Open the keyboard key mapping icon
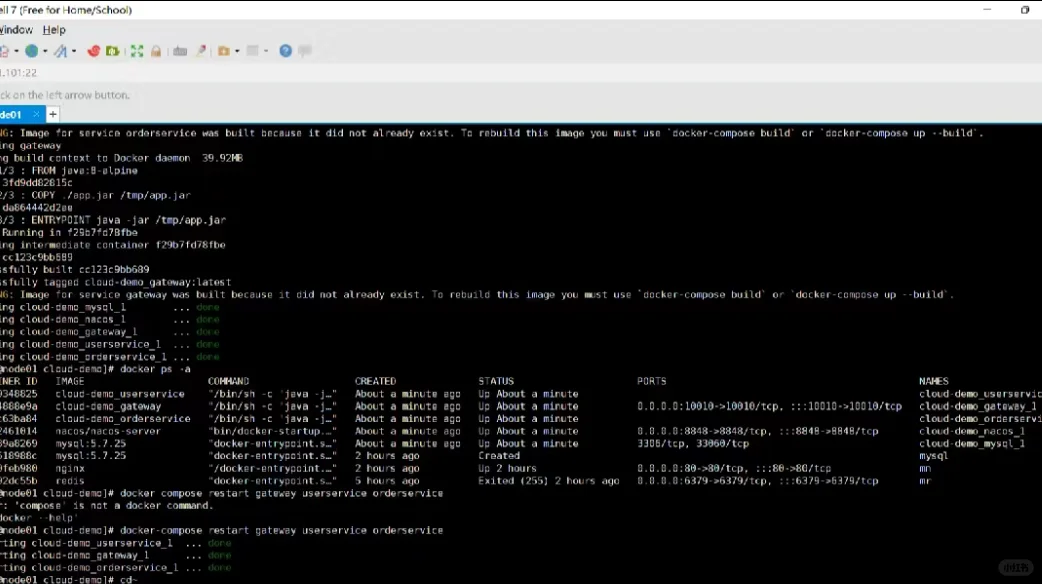Screen dimensions: 1042x584 tap(180, 51)
